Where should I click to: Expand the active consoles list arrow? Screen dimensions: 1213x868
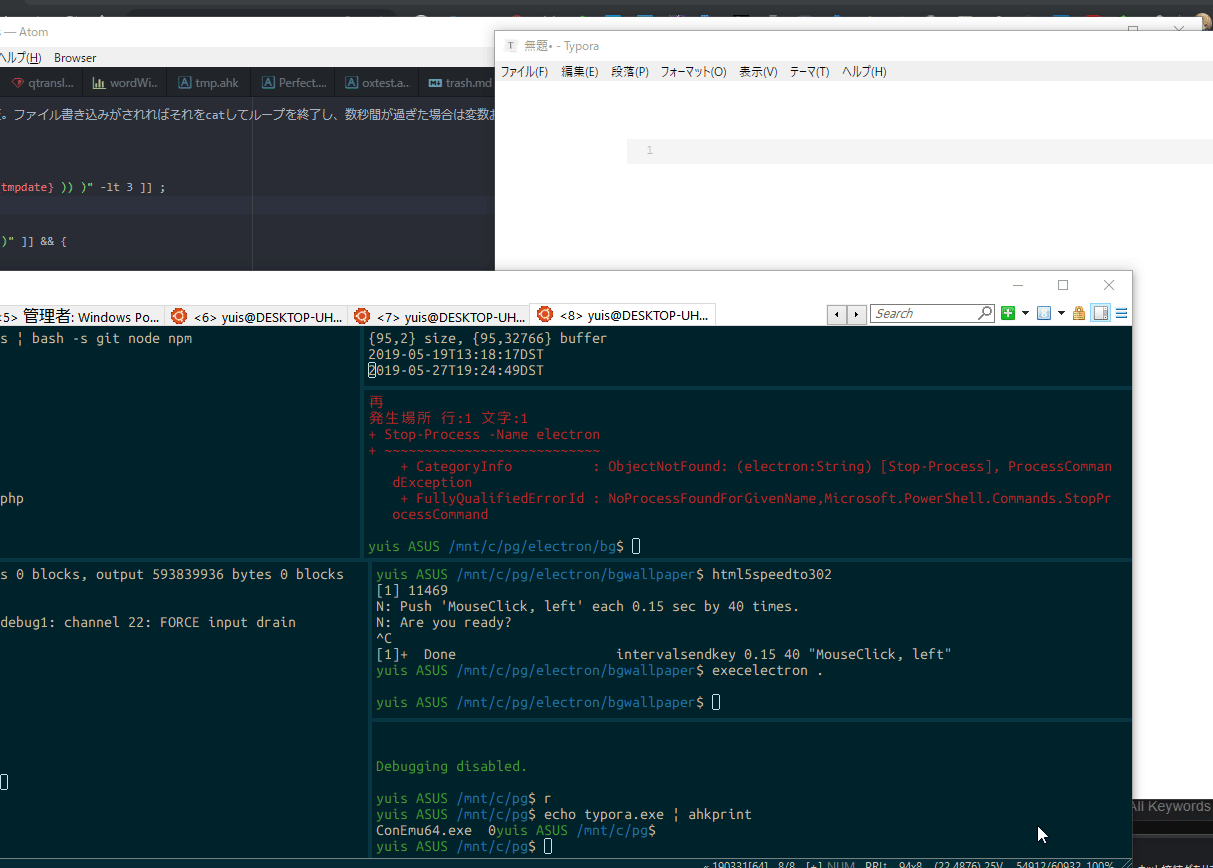[1060, 314]
